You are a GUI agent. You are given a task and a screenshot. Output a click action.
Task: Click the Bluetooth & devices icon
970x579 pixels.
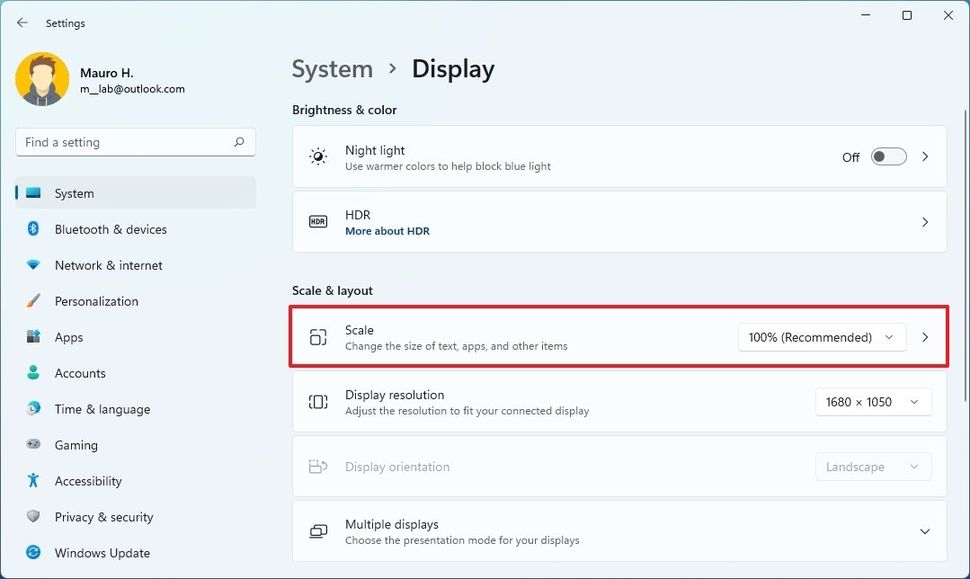[x=33, y=229]
